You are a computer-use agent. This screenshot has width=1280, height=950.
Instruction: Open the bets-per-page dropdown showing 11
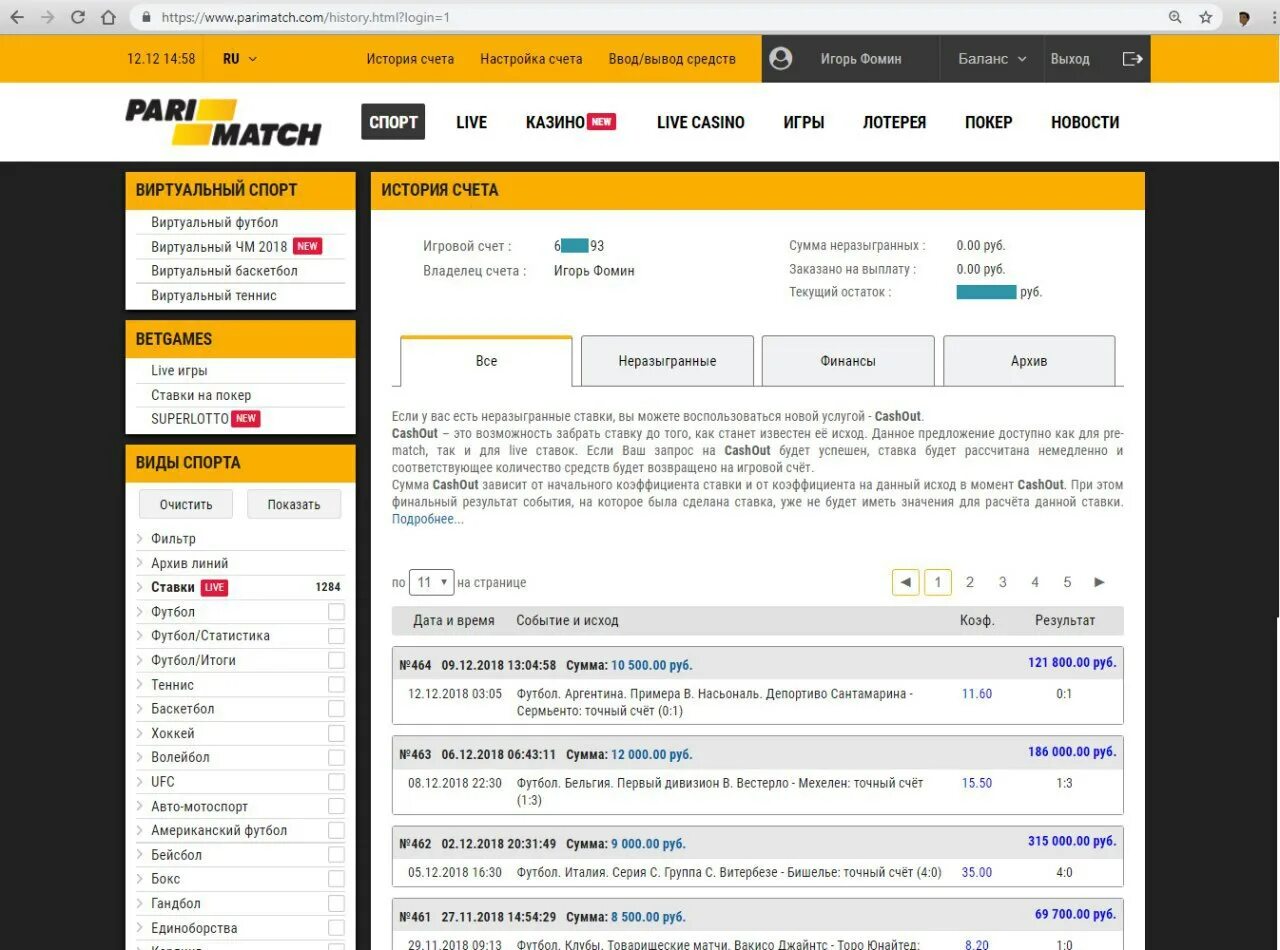pyautogui.click(x=431, y=582)
